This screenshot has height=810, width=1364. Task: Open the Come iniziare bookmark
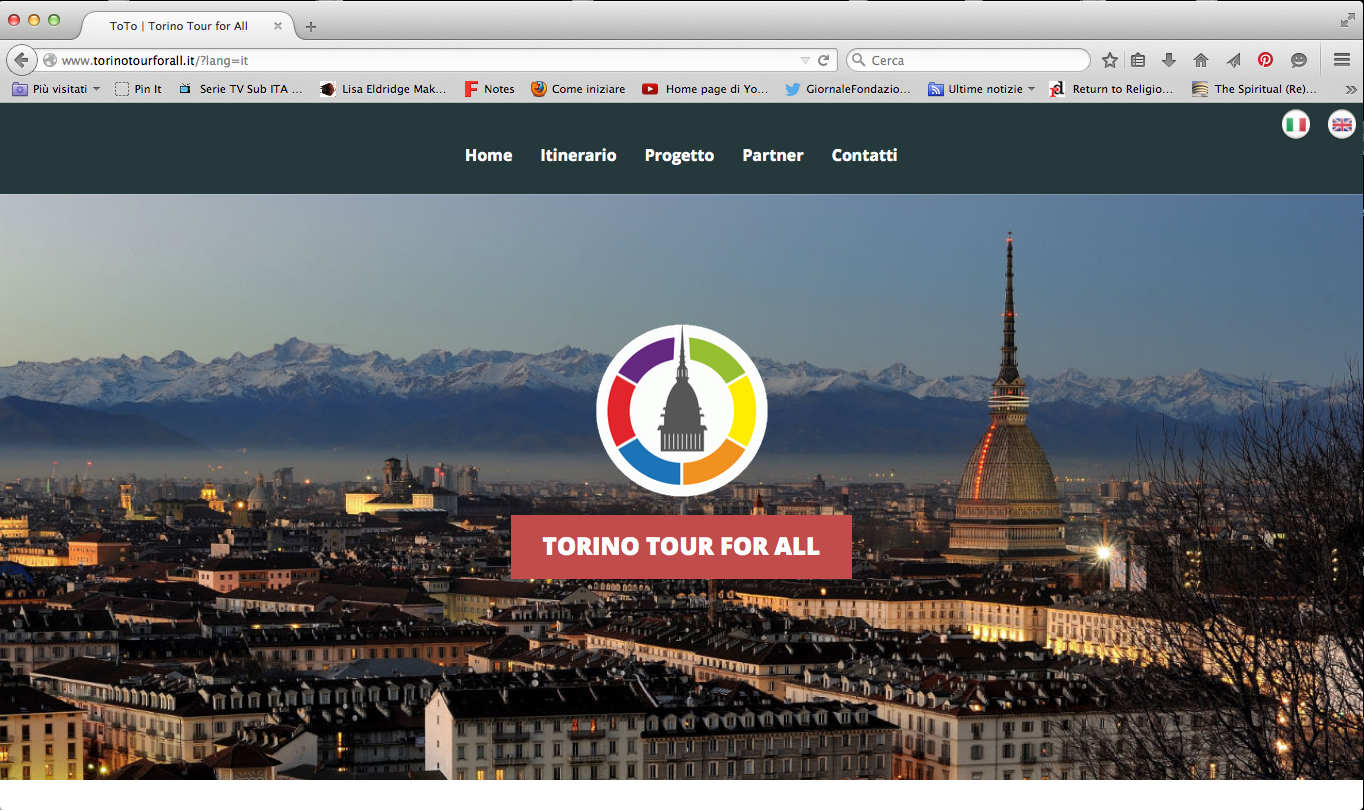click(x=578, y=89)
